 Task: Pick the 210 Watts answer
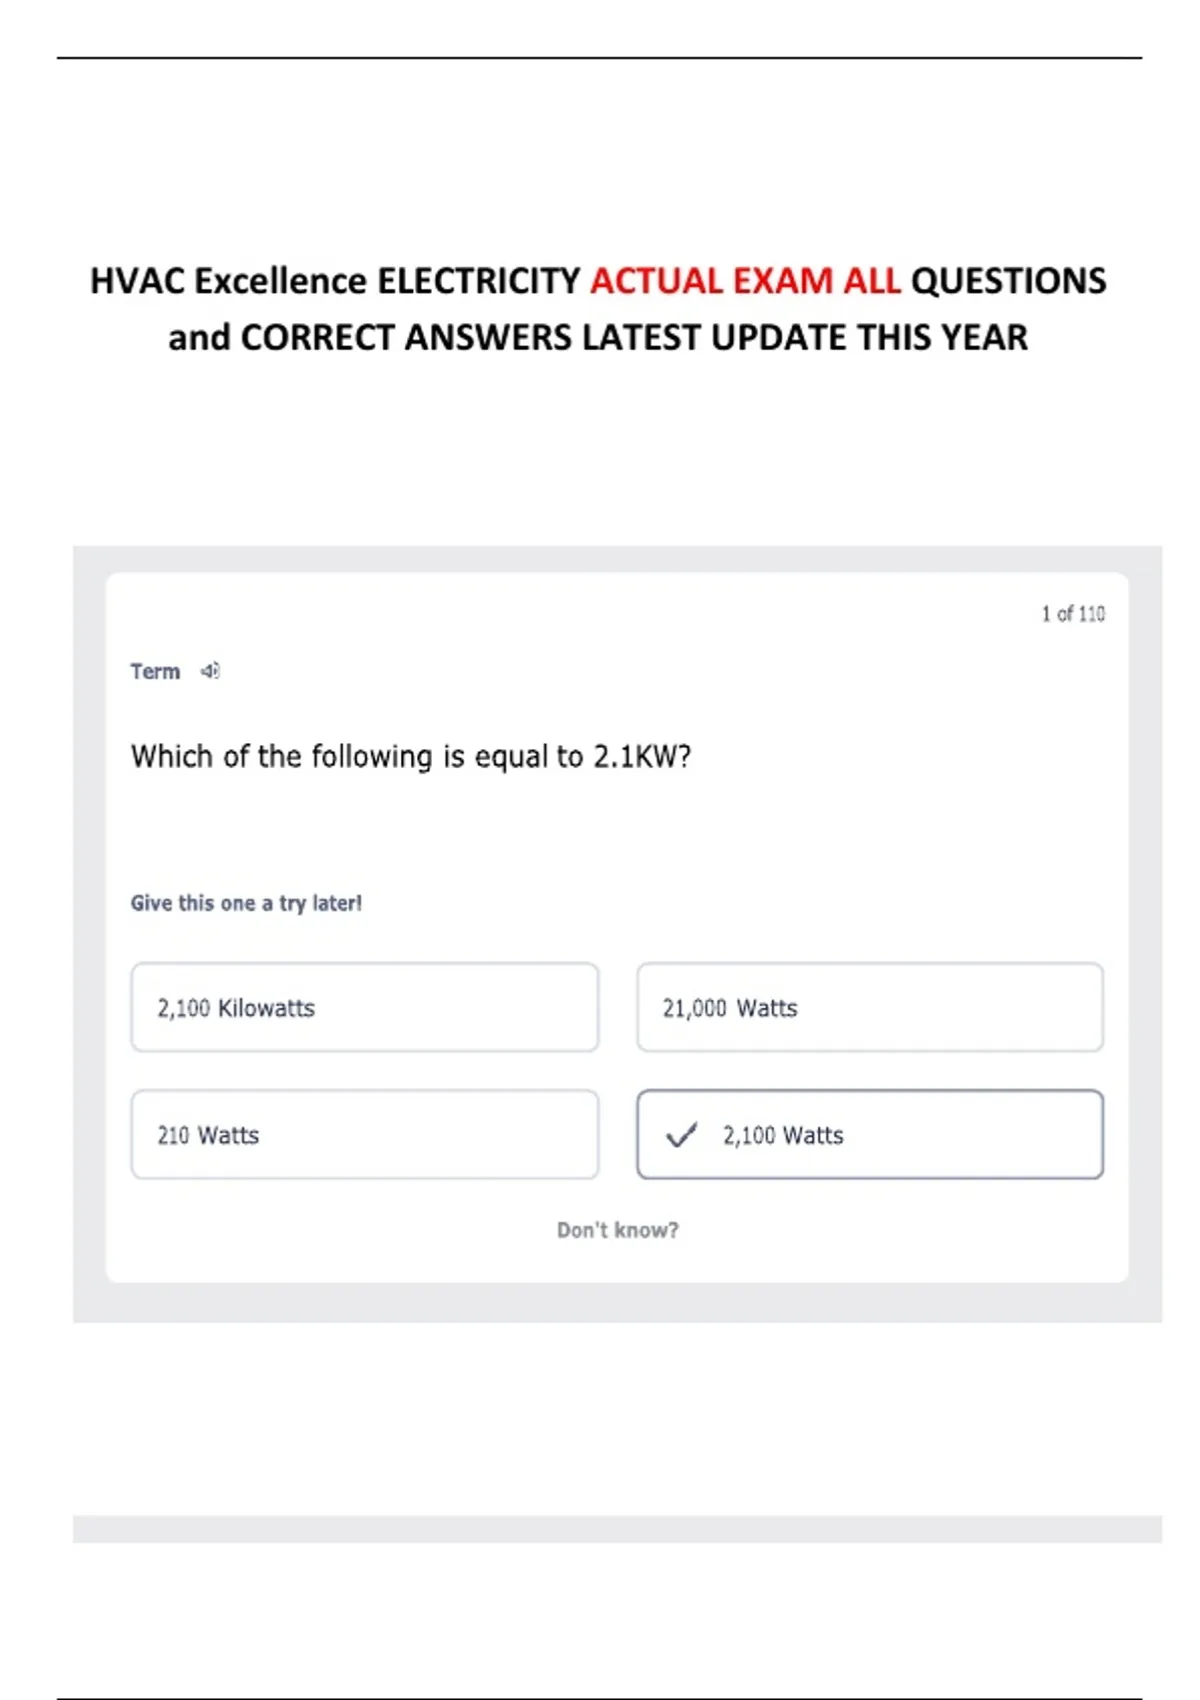click(x=364, y=1135)
